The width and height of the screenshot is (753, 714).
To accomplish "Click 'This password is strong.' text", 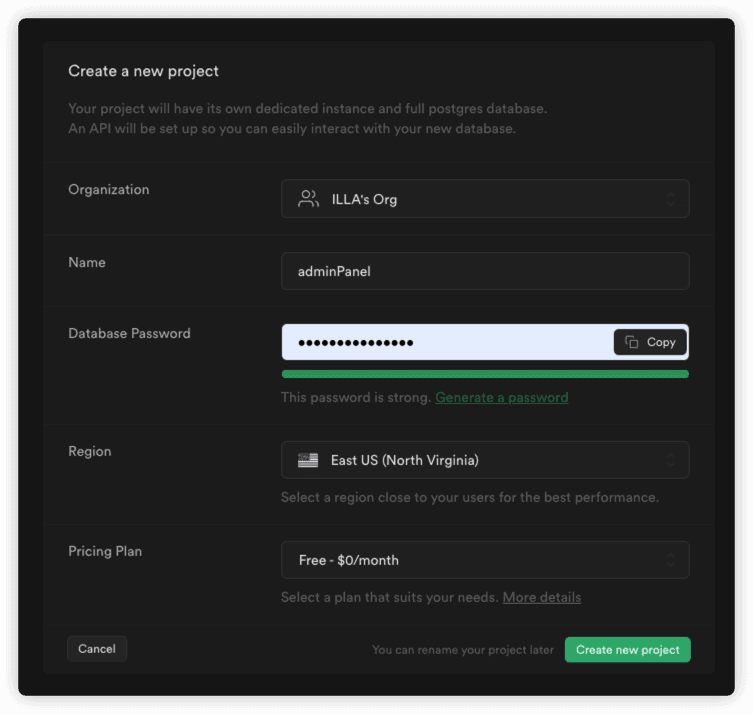I will 356,398.
